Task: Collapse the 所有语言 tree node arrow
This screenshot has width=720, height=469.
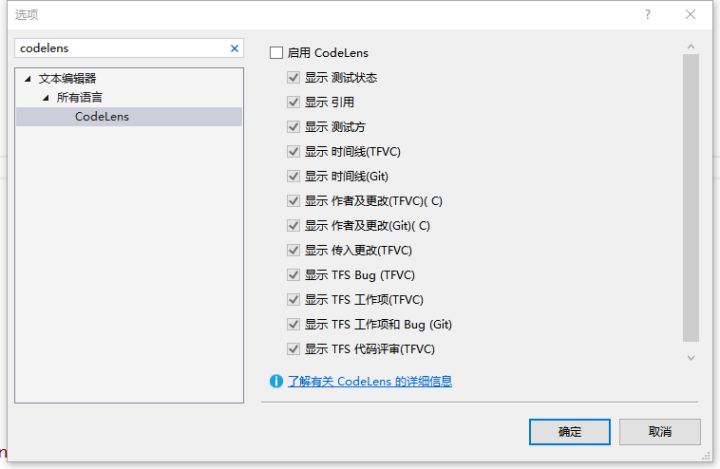Action: (46, 97)
